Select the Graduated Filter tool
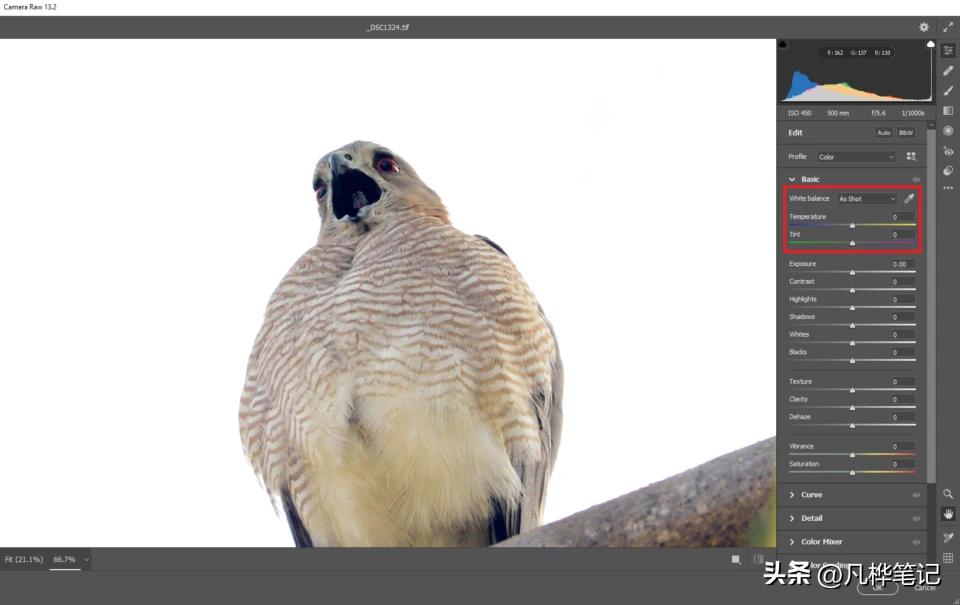960x605 pixels. tap(948, 111)
